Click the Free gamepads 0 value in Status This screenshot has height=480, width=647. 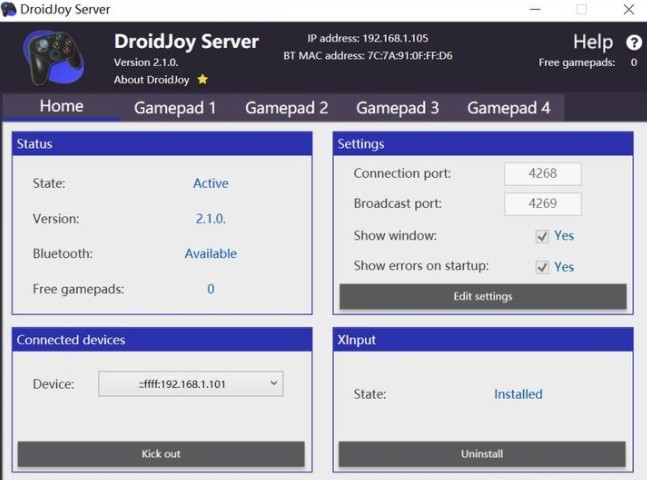coord(211,289)
